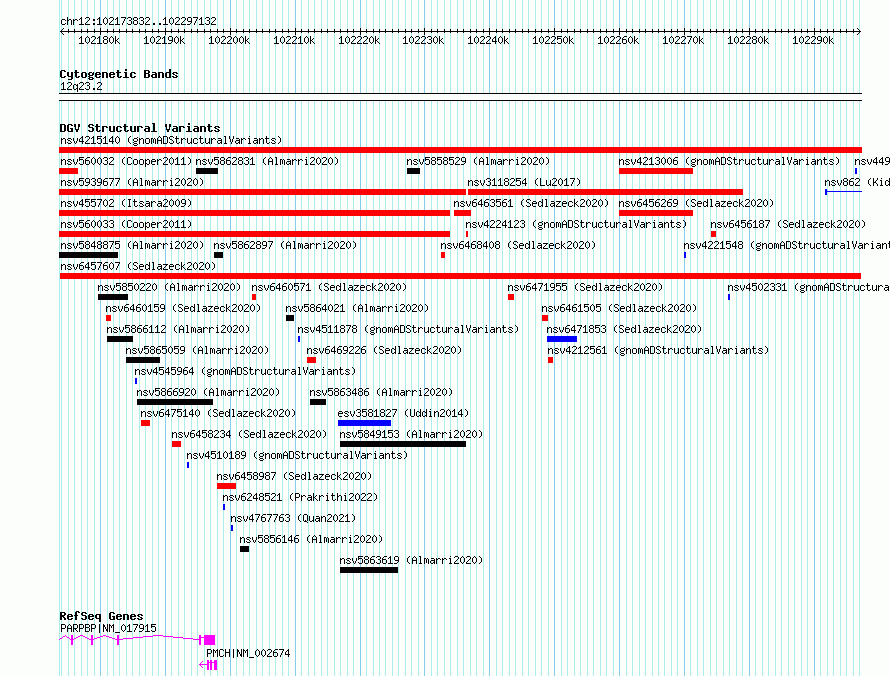Click the PMCH|NM_002674 gene label
This screenshot has width=890, height=676.
click(x=248, y=653)
